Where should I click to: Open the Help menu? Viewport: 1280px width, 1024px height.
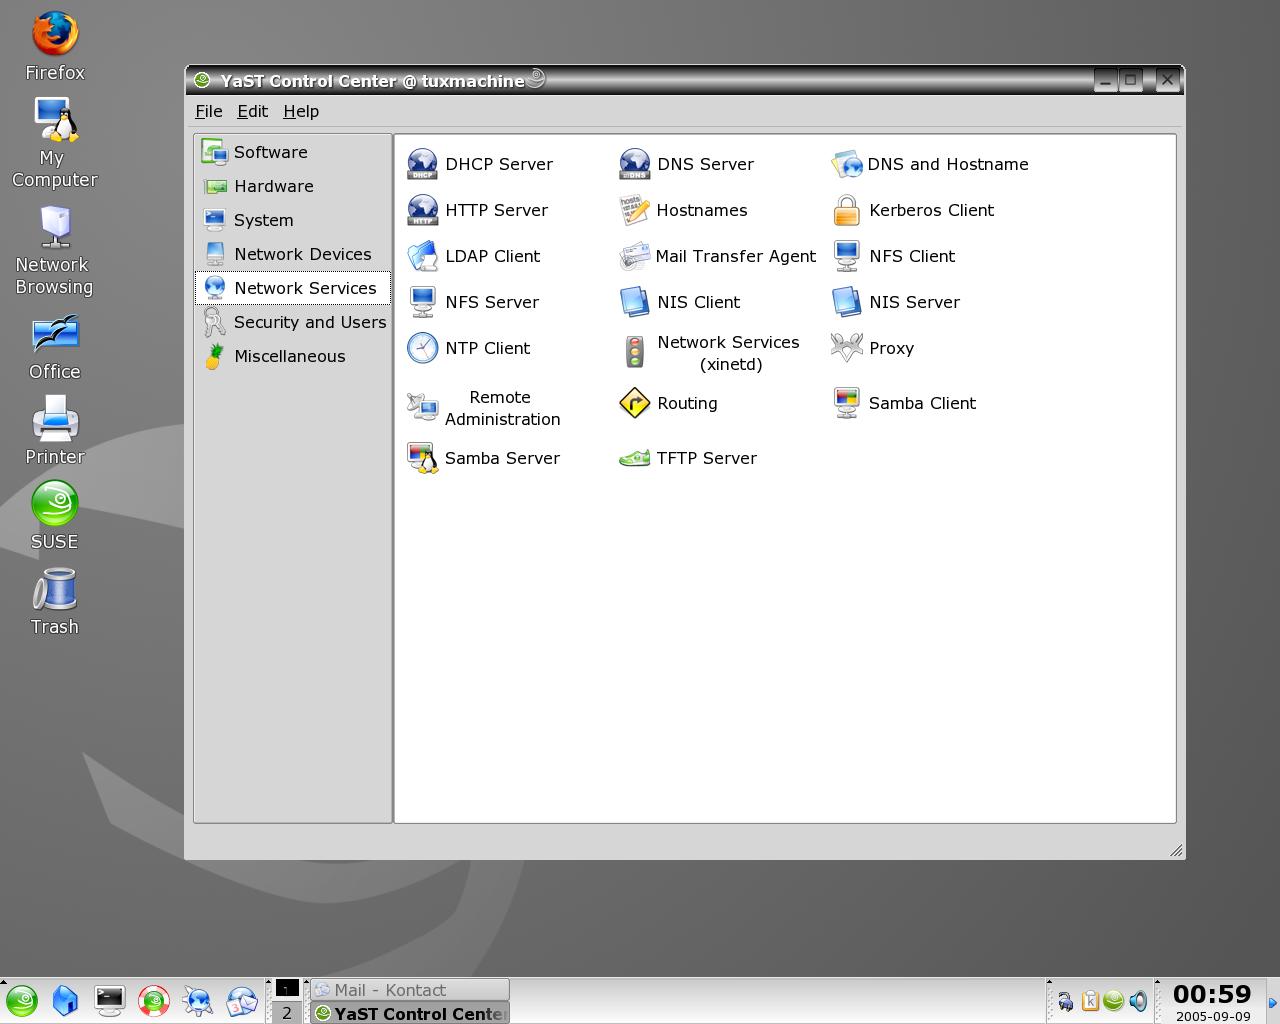coord(301,111)
